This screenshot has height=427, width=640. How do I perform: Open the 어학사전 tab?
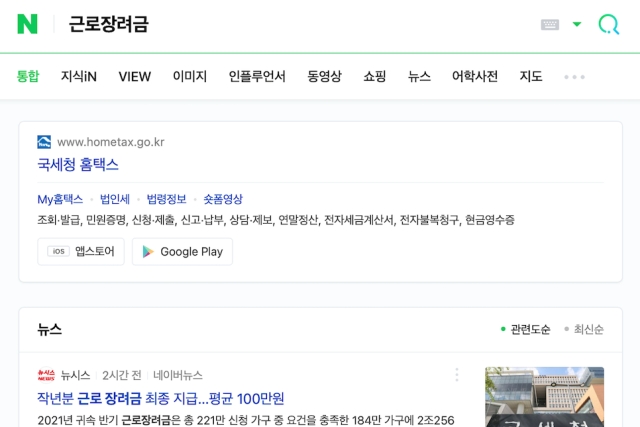[475, 76]
